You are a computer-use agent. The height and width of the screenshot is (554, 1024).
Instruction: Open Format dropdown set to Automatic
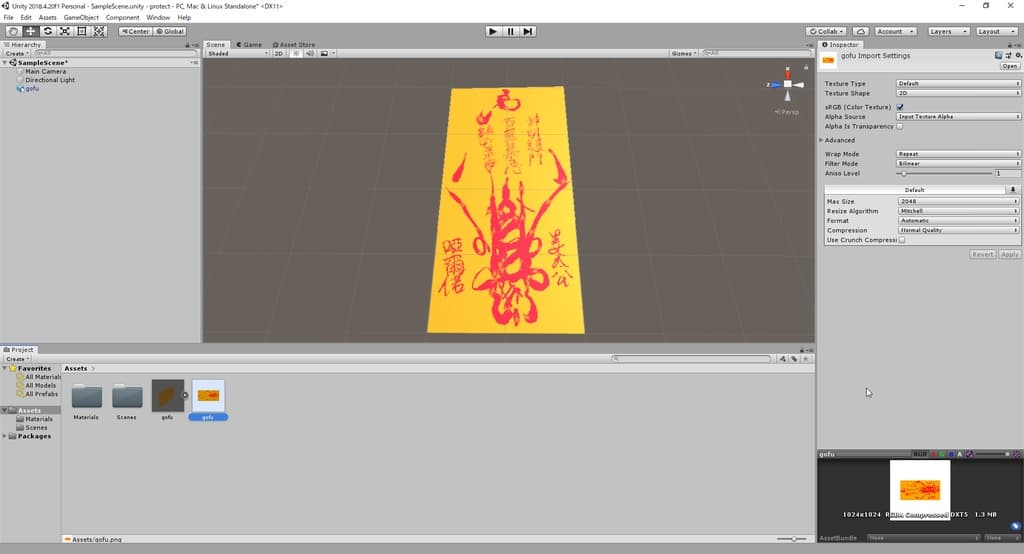[x=959, y=221]
